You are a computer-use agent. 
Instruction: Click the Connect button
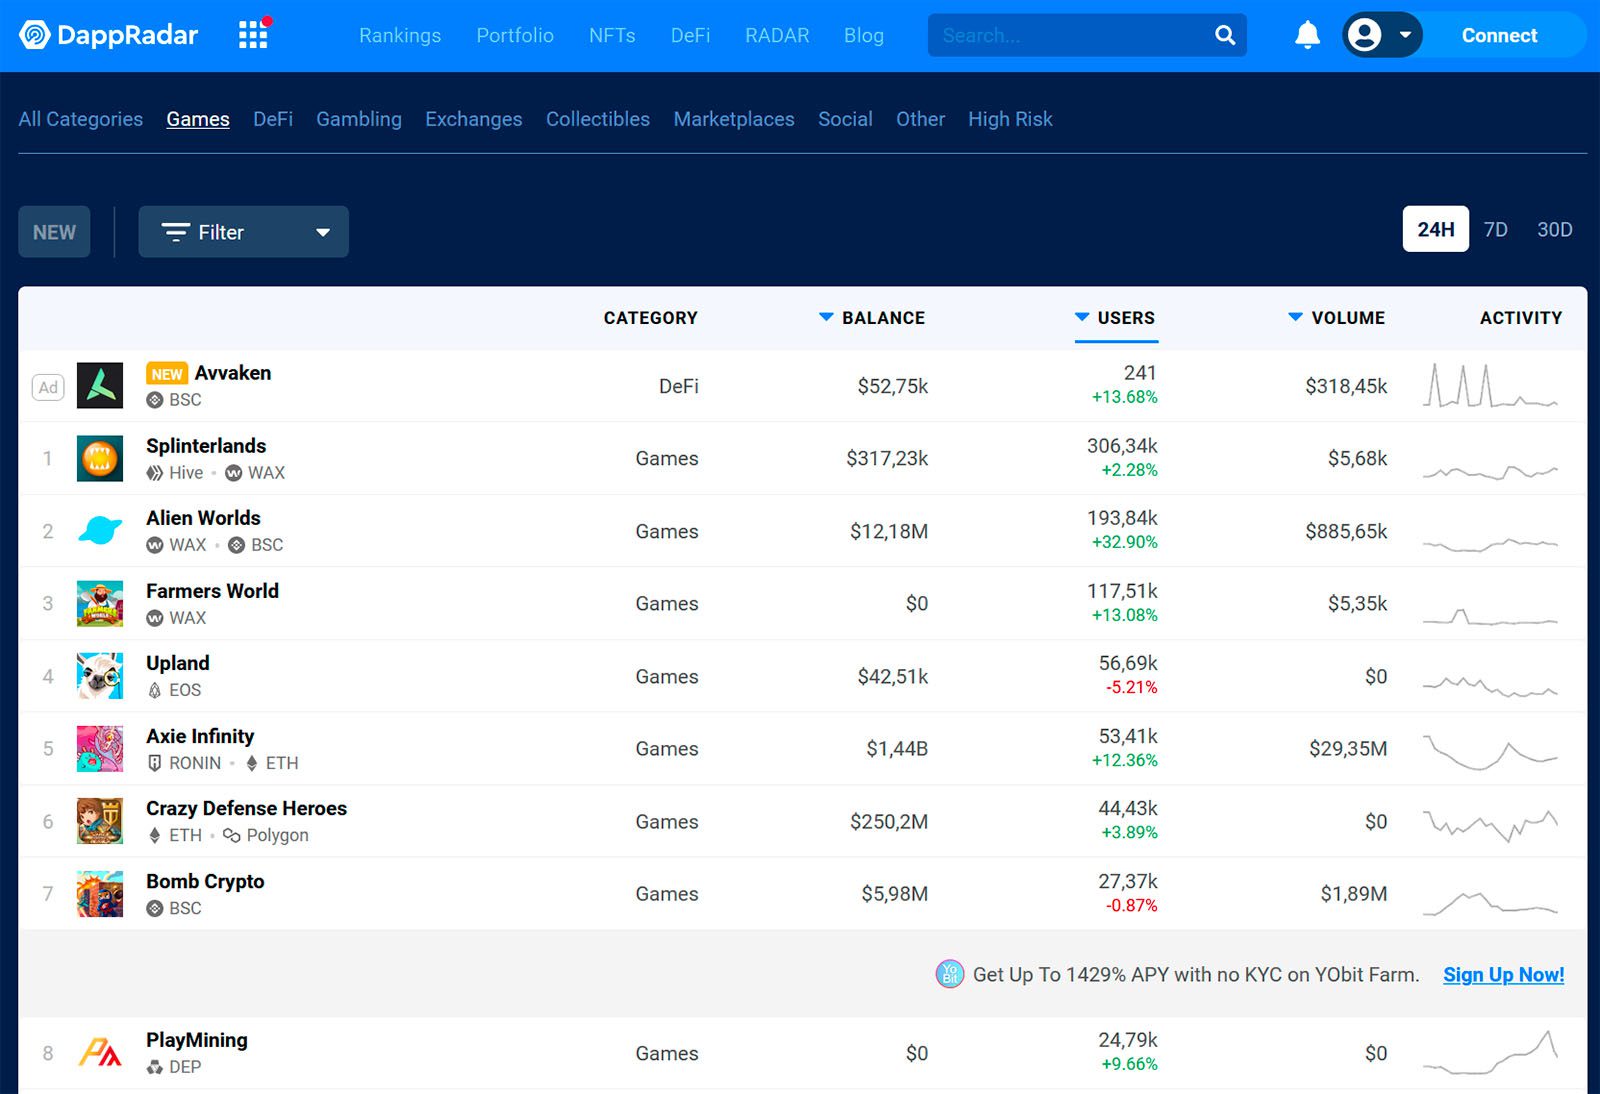click(x=1499, y=35)
